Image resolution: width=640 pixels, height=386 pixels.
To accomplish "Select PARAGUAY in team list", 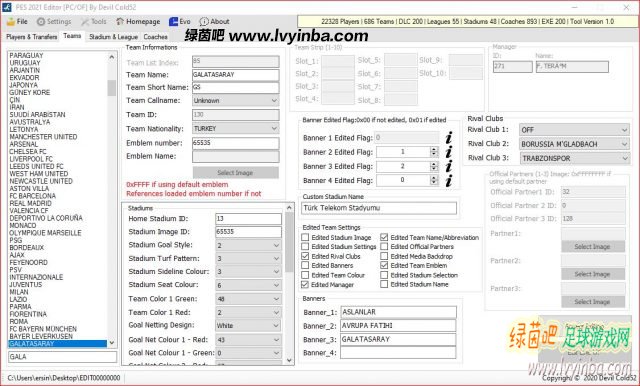I will 26,55.
